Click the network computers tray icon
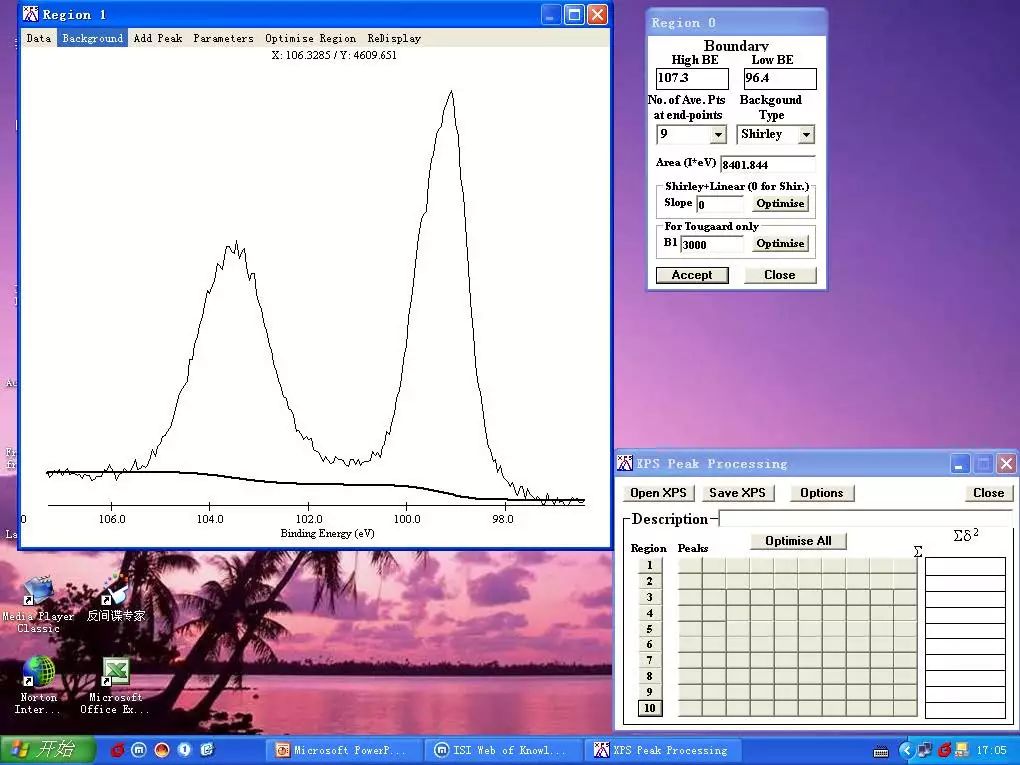The height and width of the screenshot is (765, 1020). [x=924, y=751]
